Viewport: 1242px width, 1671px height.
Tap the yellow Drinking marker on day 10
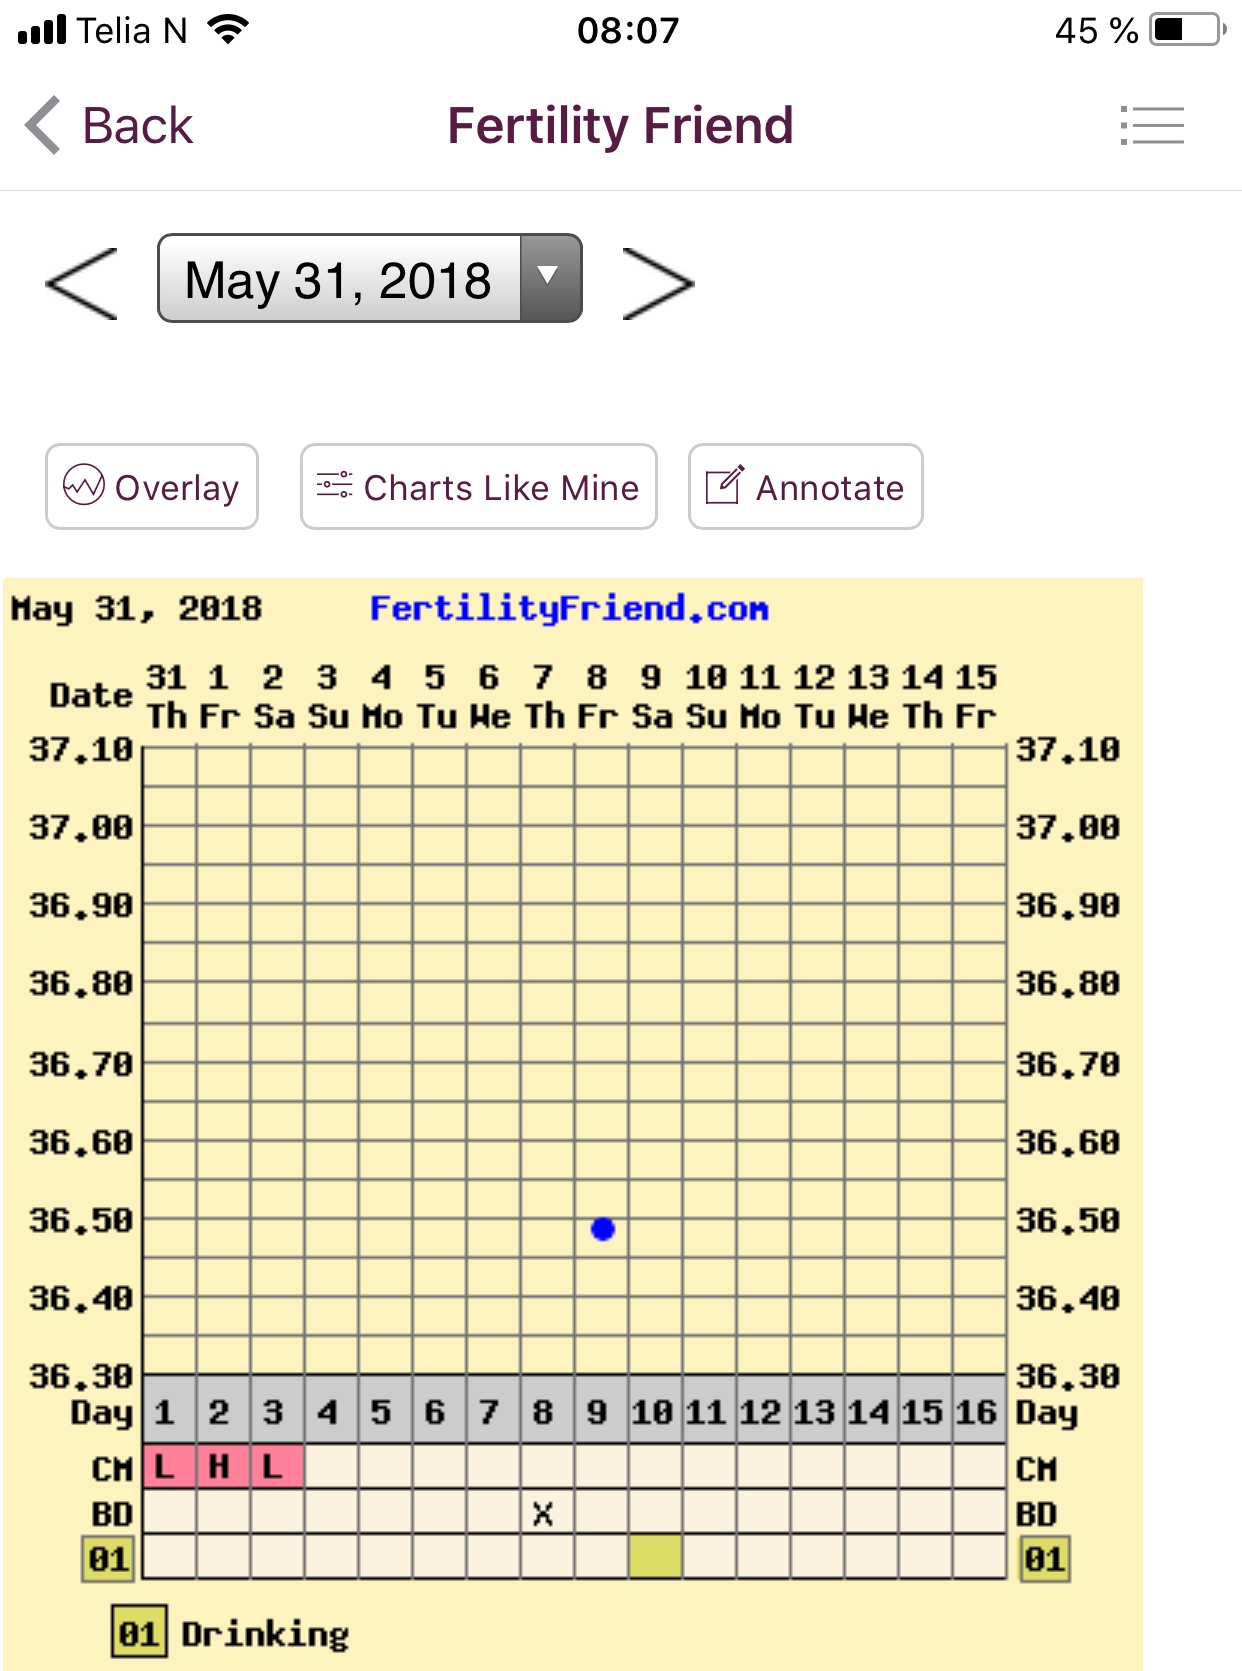click(x=655, y=1558)
